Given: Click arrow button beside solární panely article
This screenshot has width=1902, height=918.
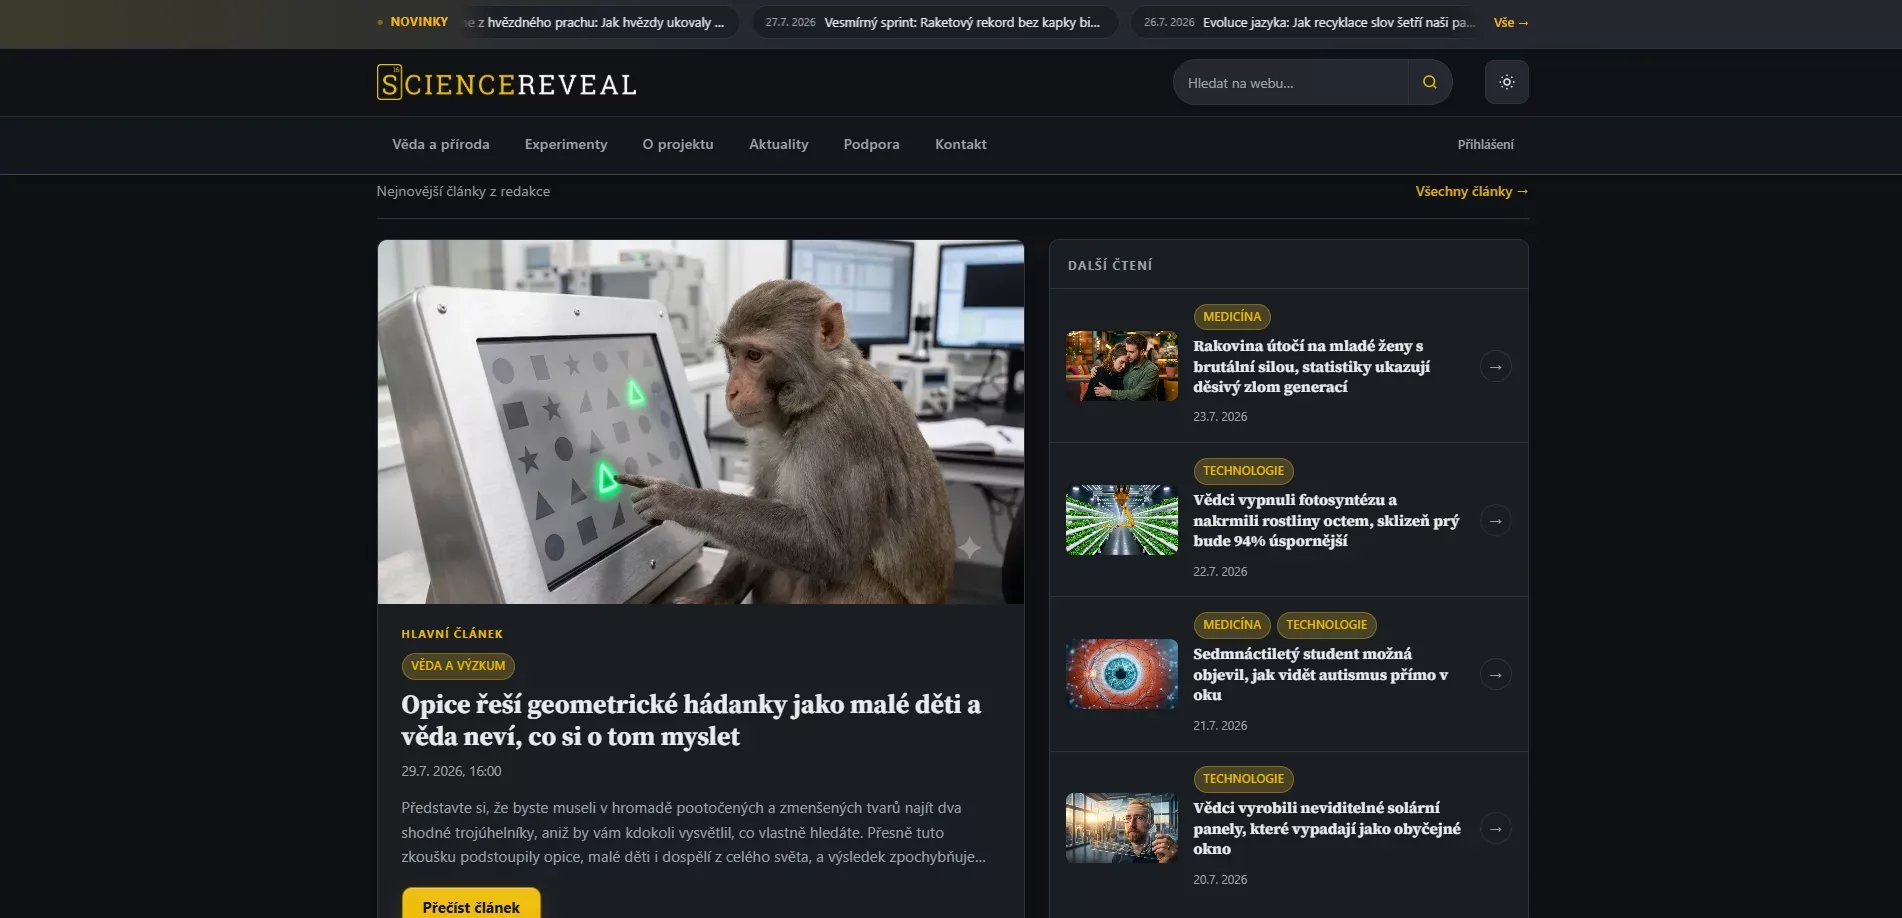Looking at the screenshot, I should [1495, 829].
